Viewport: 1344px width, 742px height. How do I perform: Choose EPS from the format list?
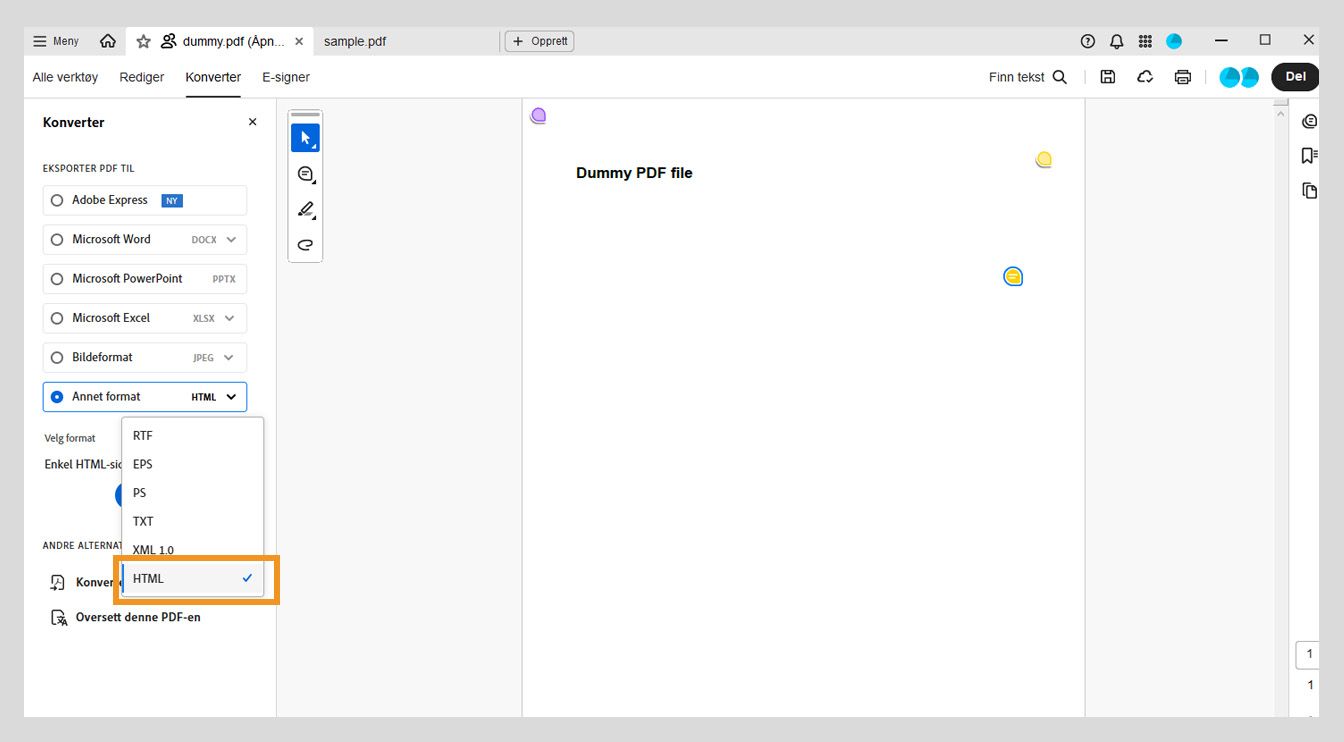[192, 464]
